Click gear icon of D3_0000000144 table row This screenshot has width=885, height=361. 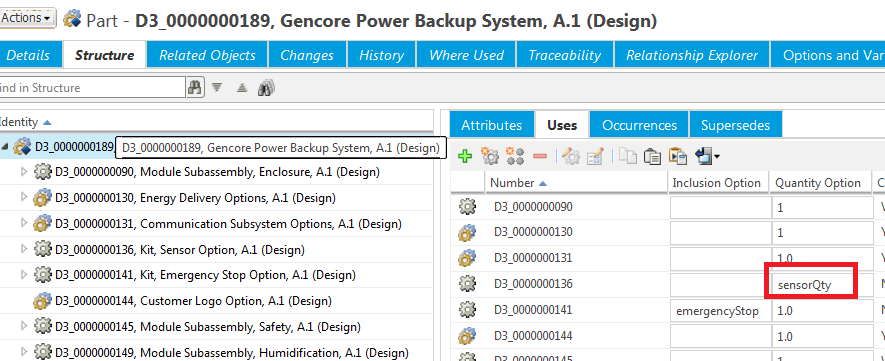[x=467, y=336]
